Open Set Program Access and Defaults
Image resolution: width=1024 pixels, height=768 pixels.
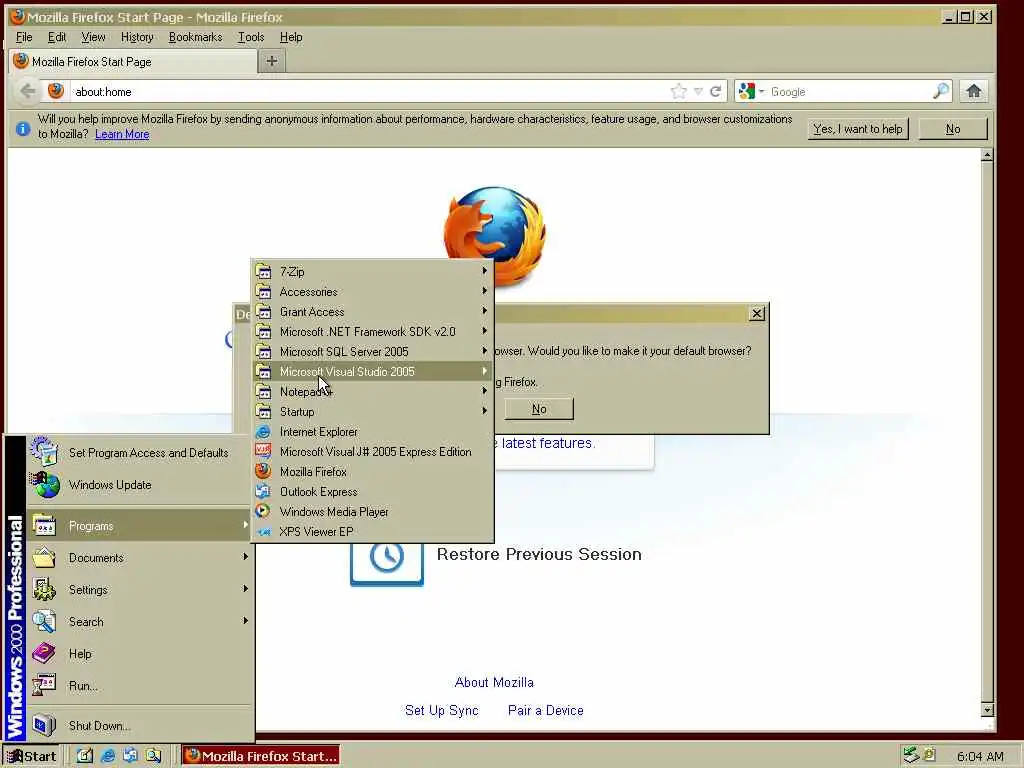pos(139,453)
